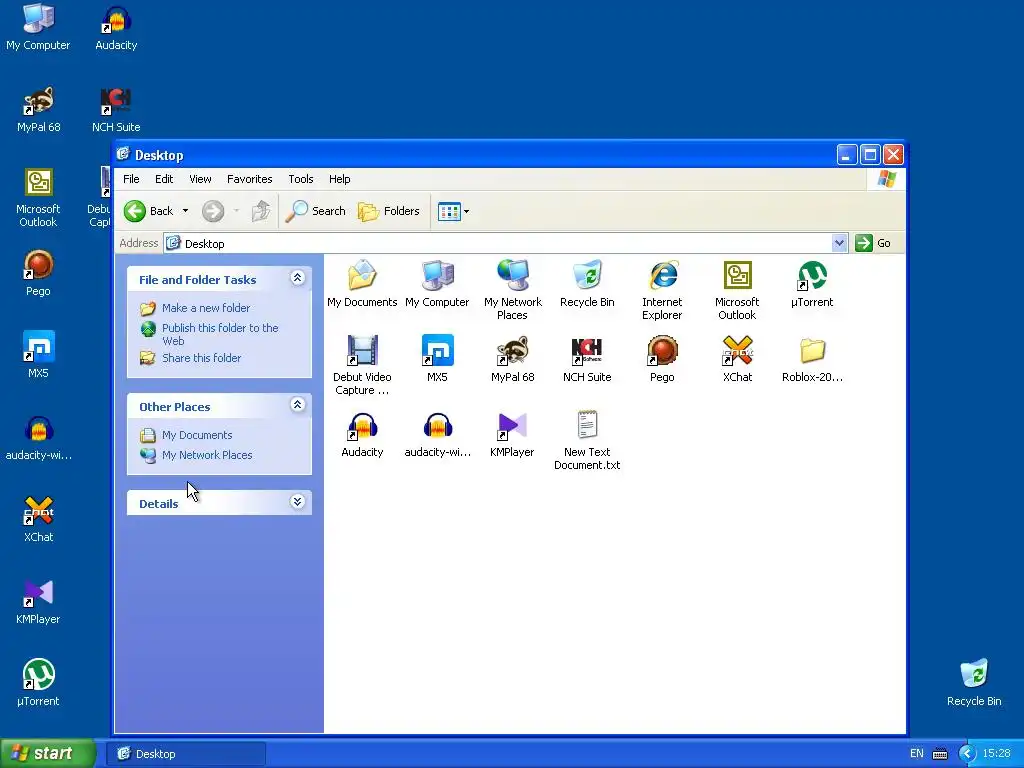Expand the Details panel

[297, 502]
